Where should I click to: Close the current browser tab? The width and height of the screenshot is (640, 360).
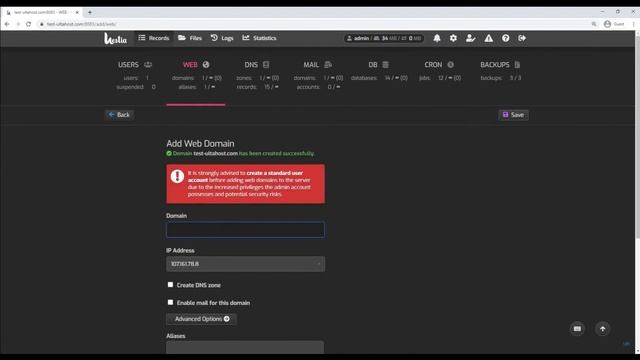(77, 12)
